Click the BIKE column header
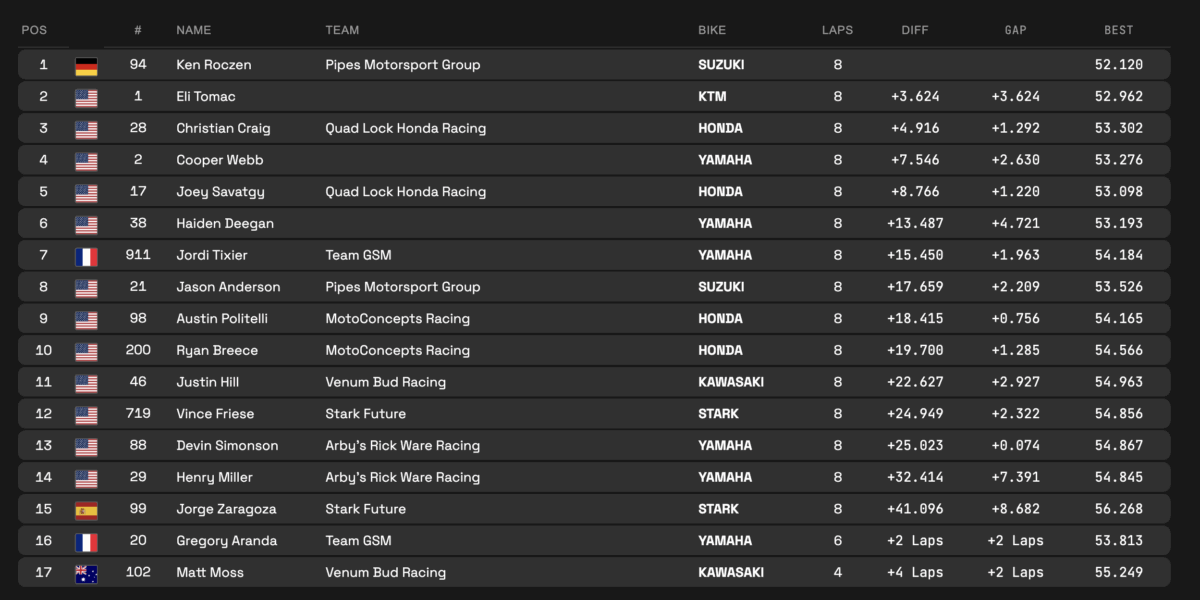 click(x=712, y=30)
